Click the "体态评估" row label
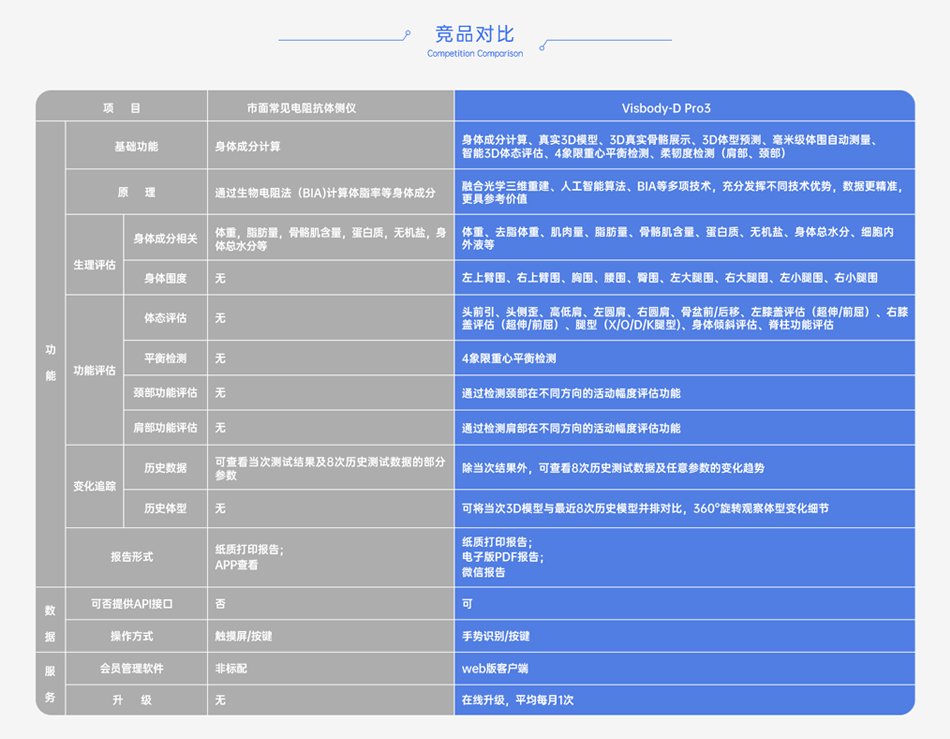The width and height of the screenshot is (950, 739). point(165,317)
